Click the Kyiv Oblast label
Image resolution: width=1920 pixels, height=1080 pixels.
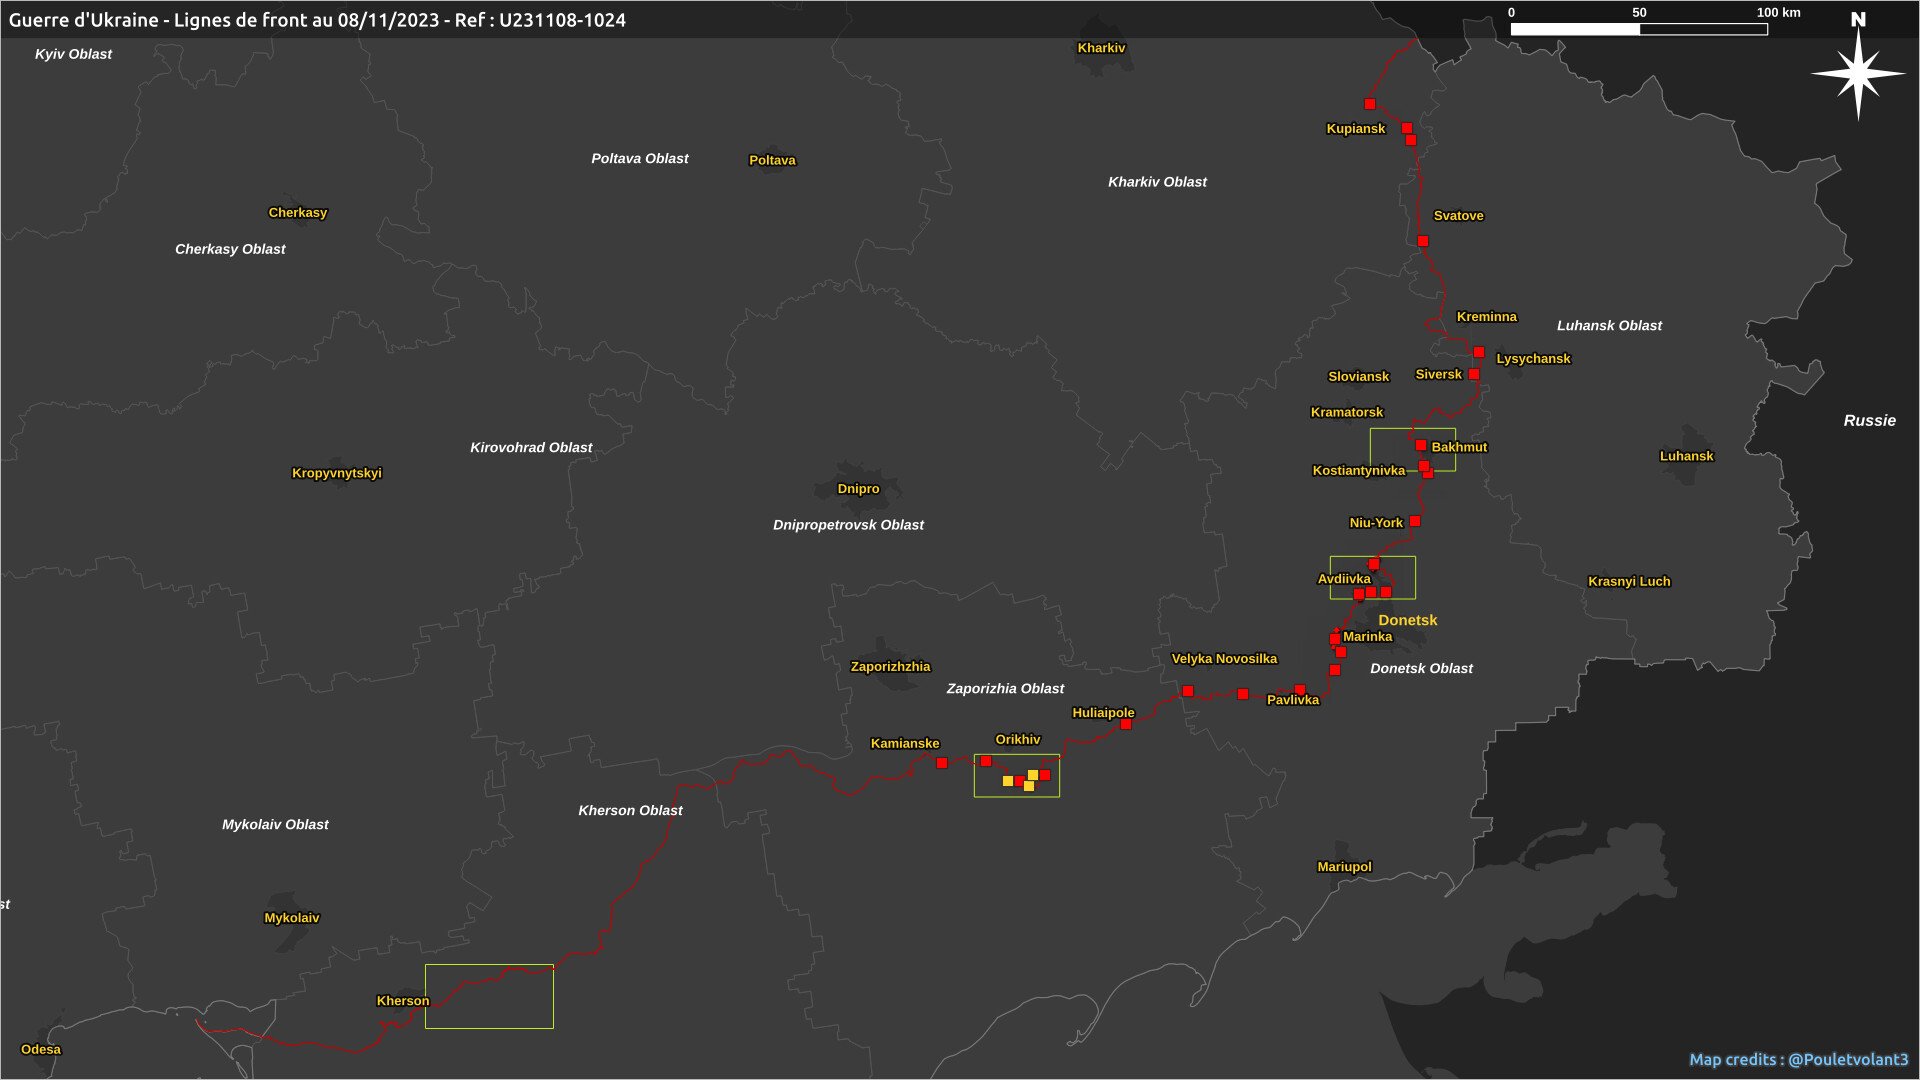tap(74, 54)
